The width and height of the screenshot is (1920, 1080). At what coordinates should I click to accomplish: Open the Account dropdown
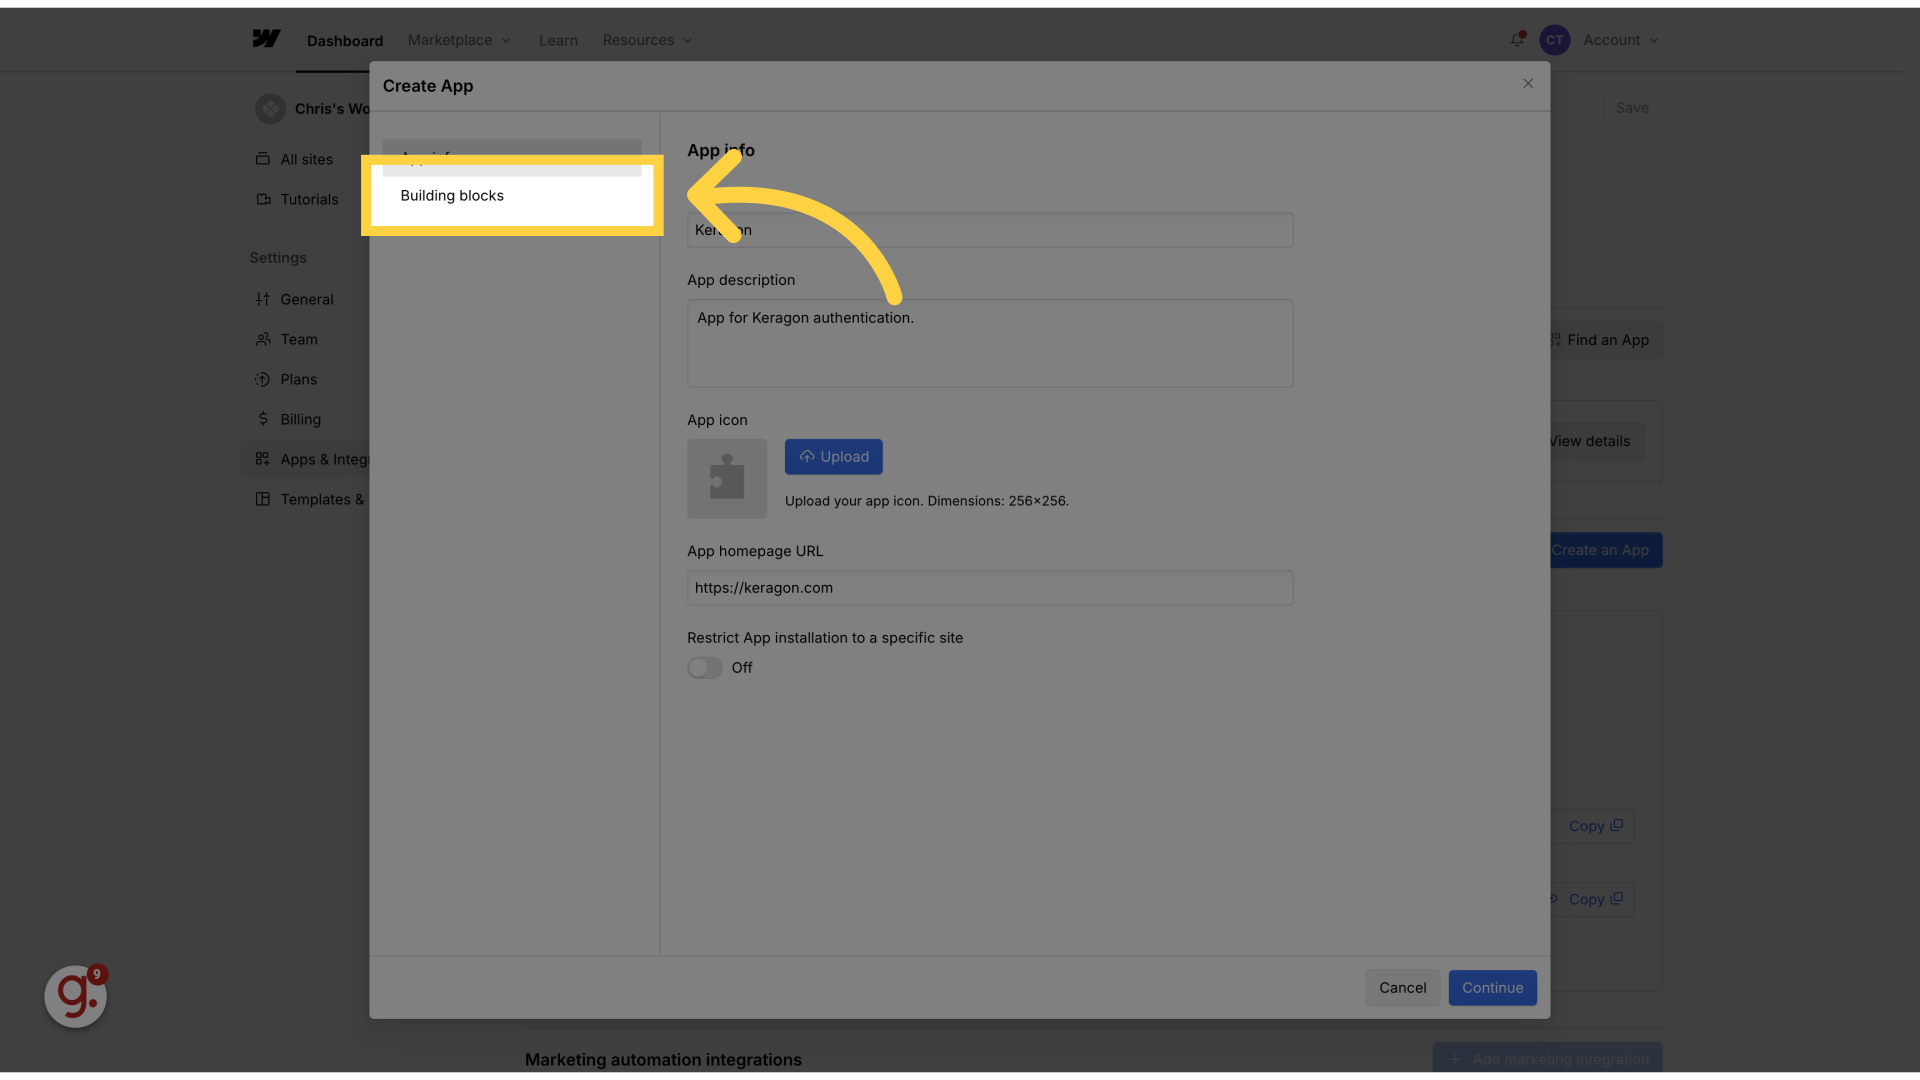tap(1620, 40)
